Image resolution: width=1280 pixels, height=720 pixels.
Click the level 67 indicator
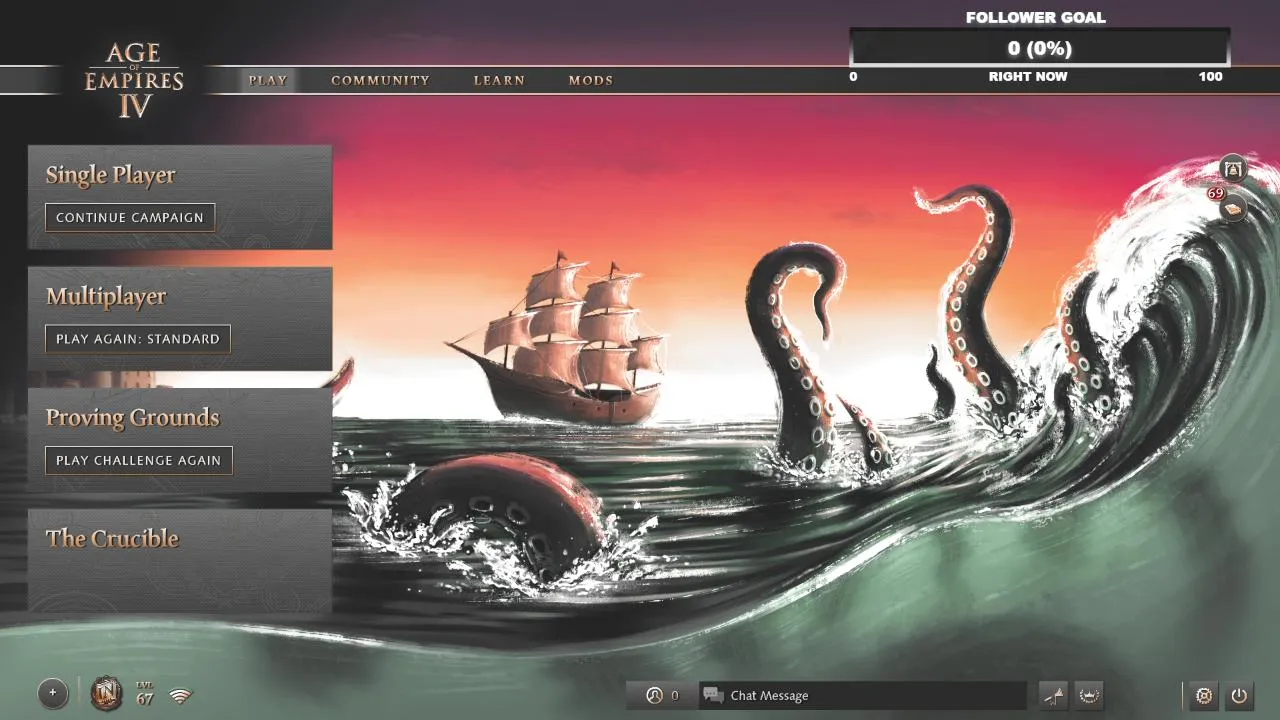pyautogui.click(x=145, y=694)
